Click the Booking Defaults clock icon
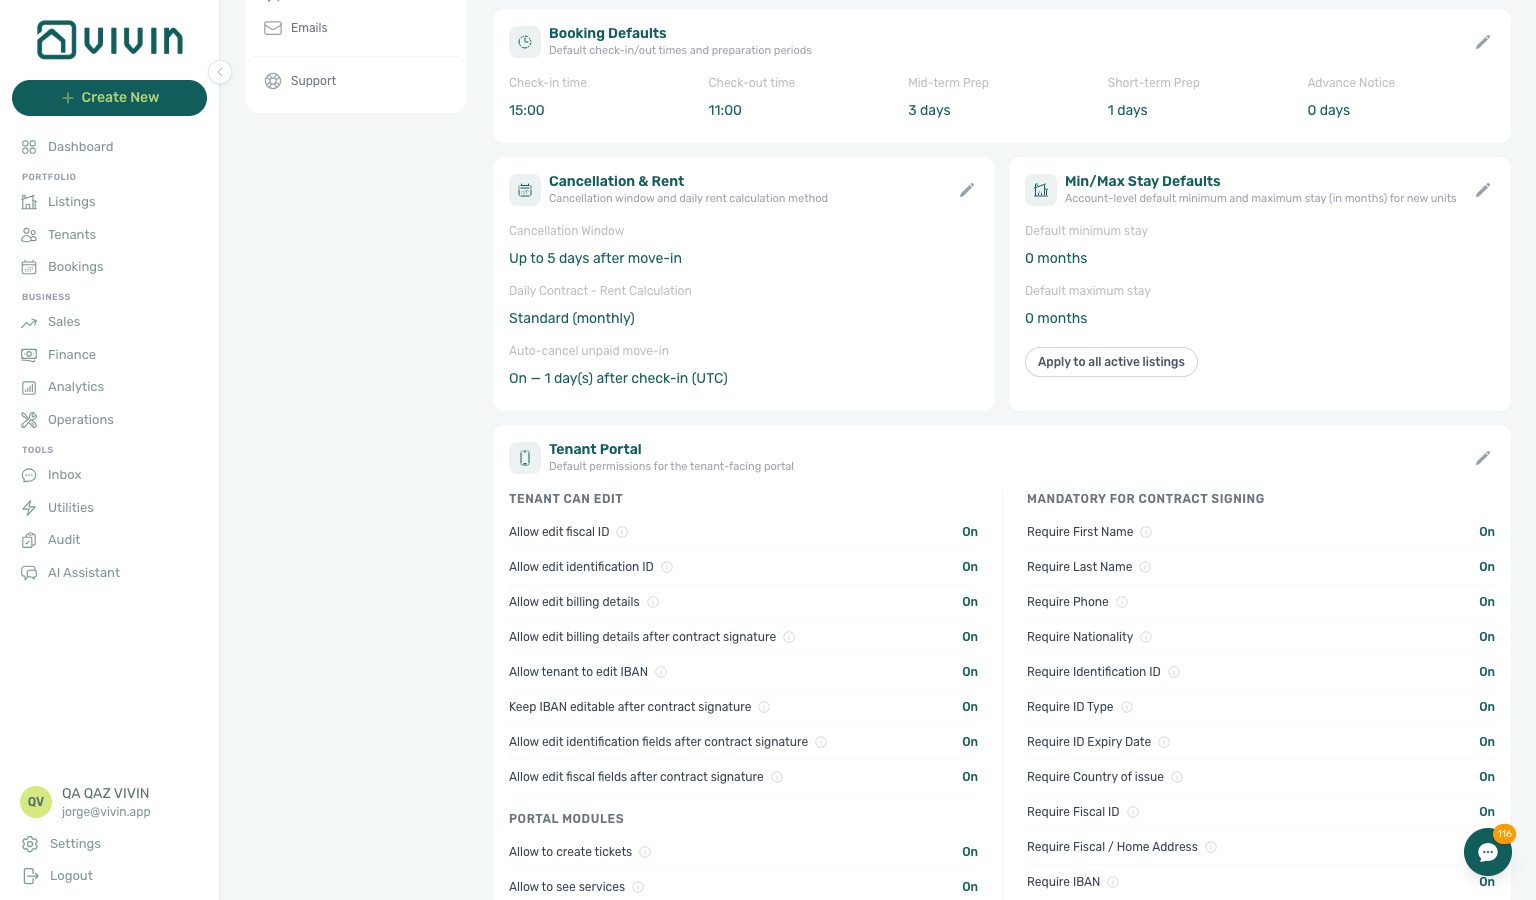Viewport: 1536px width, 900px height. tap(525, 42)
